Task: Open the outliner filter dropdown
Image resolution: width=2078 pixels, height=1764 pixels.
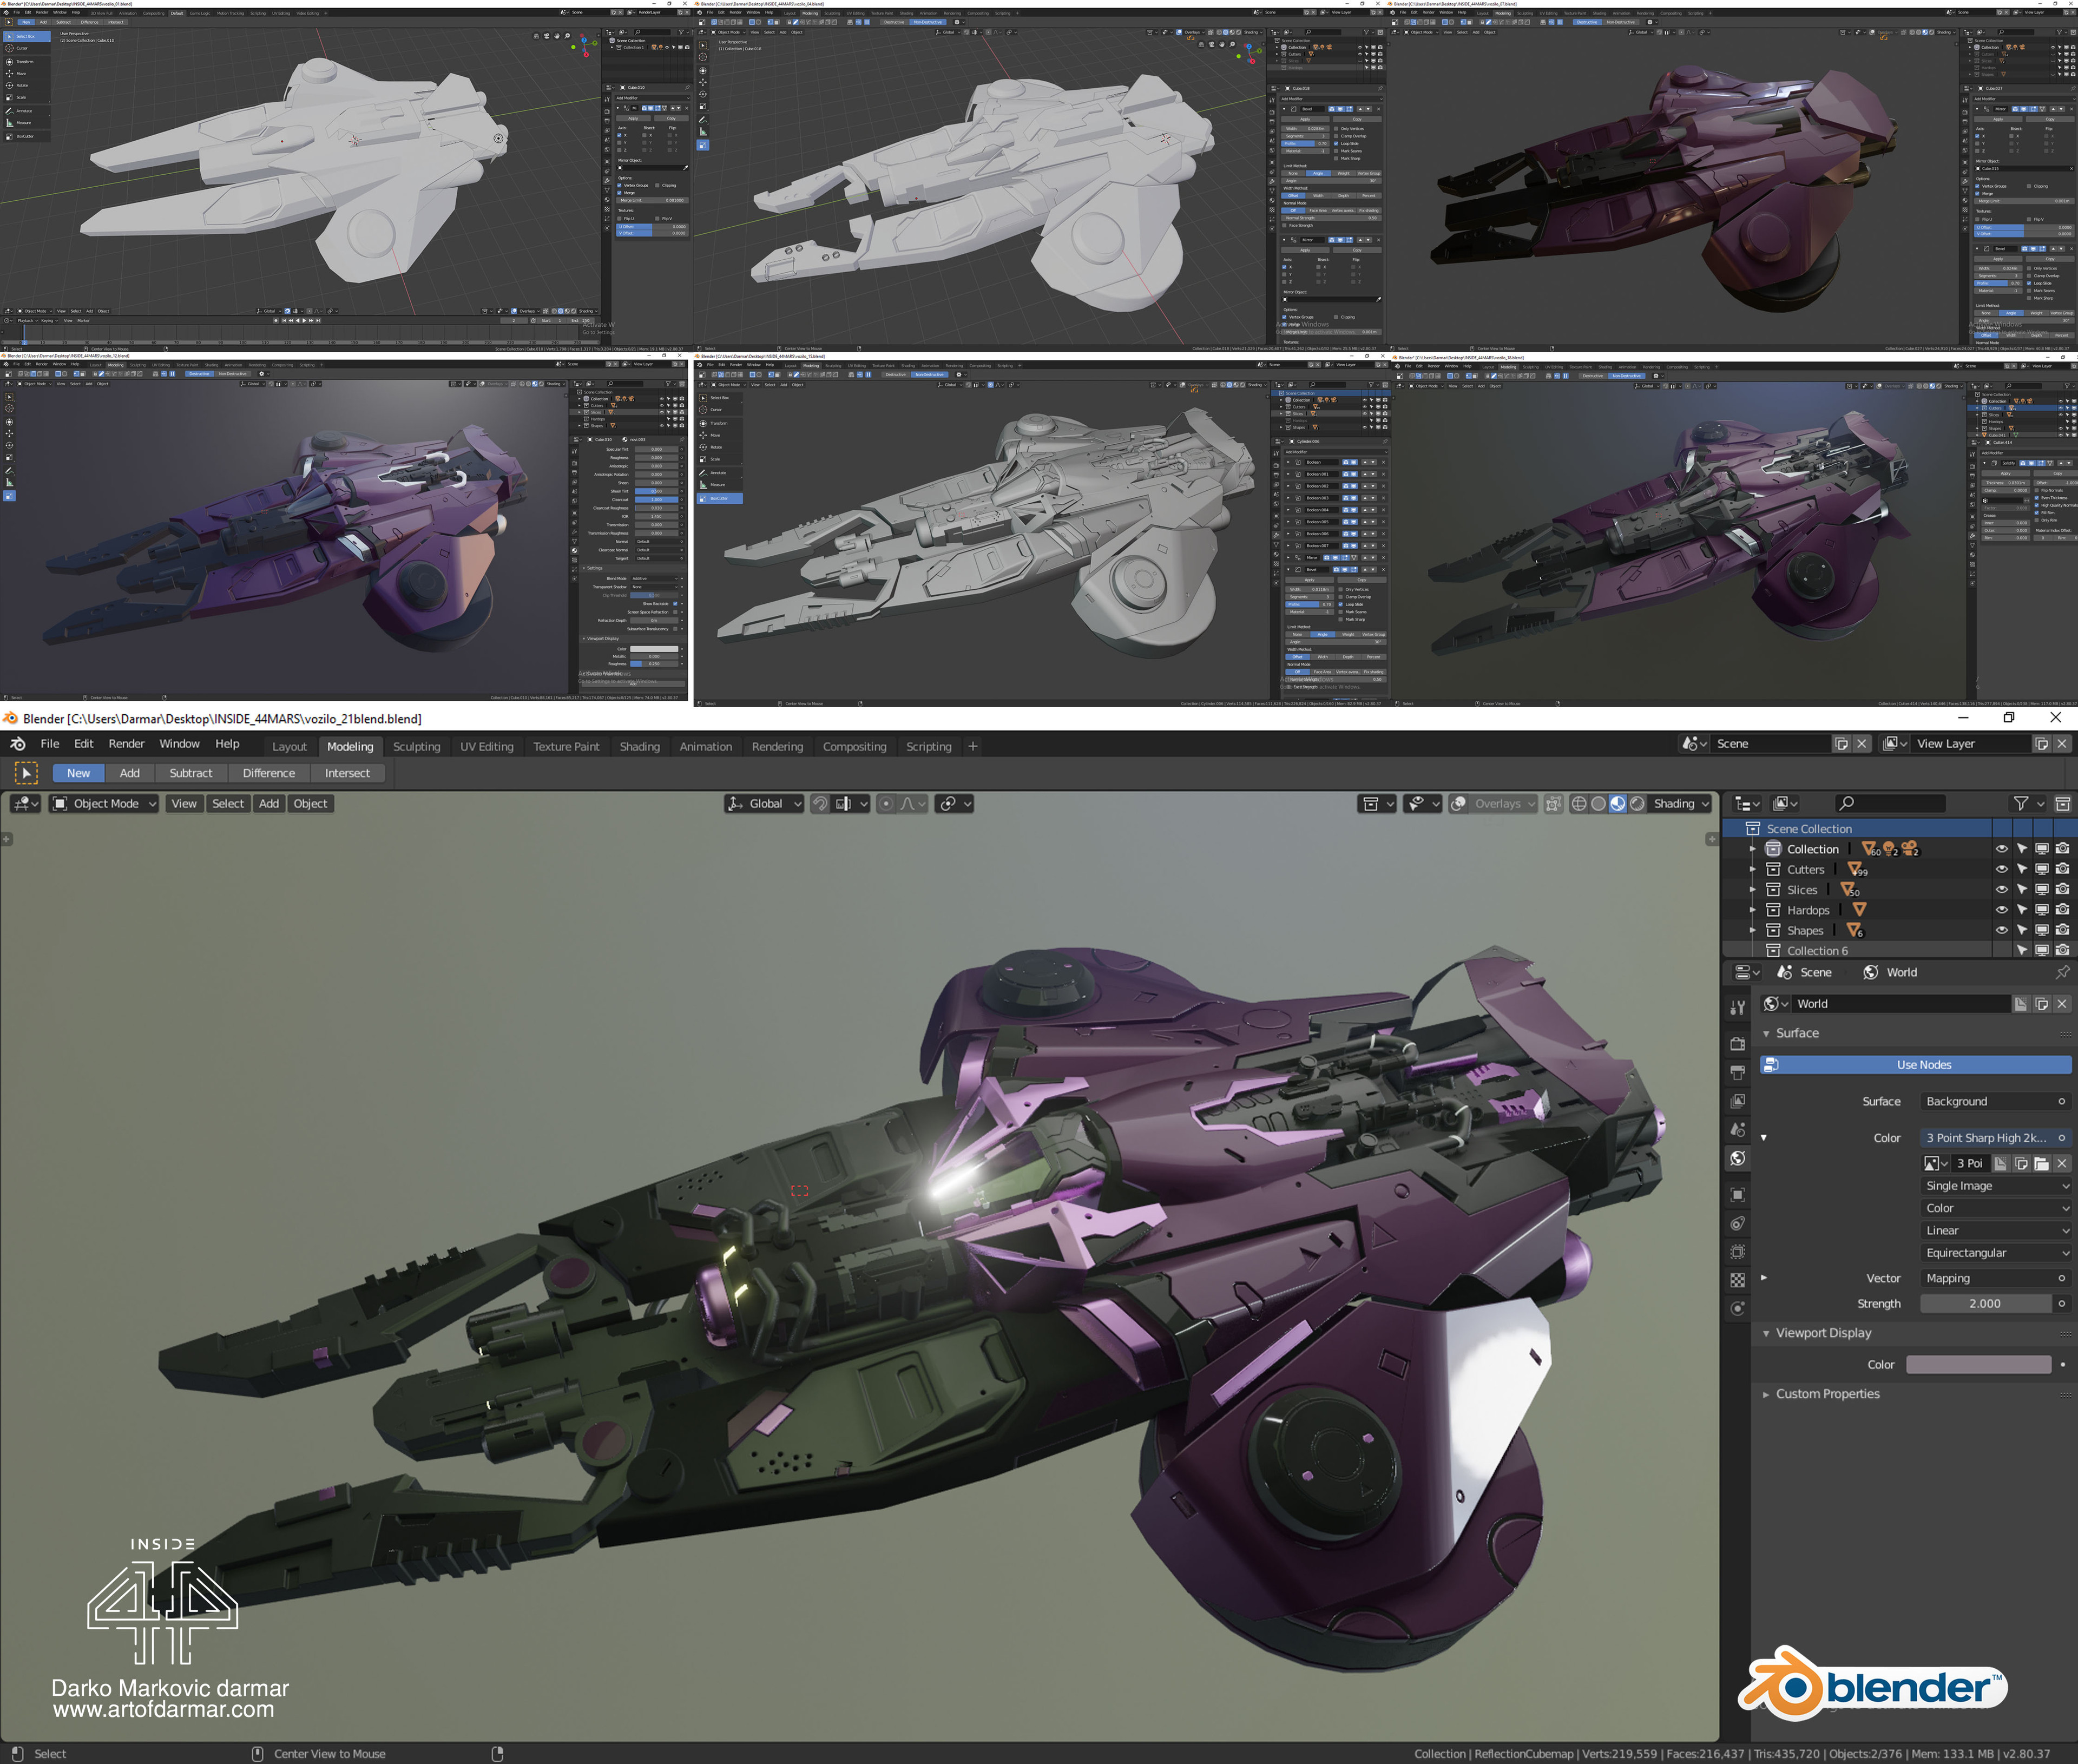Action: point(2027,804)
